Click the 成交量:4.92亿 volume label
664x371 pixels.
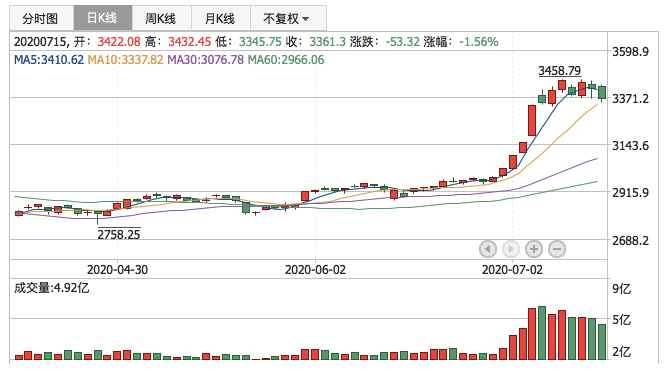click(52, 288)
